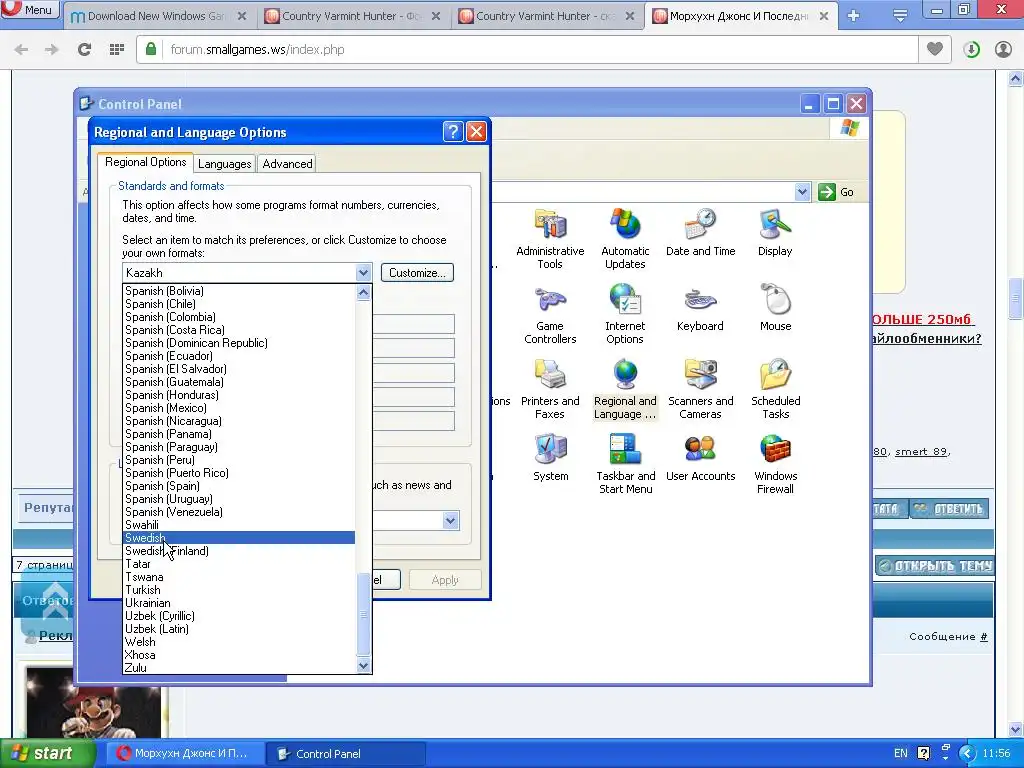The height and width of the screenshot is (768, 1024).
Task: Click the Customize... button
Action: (417, 273)
